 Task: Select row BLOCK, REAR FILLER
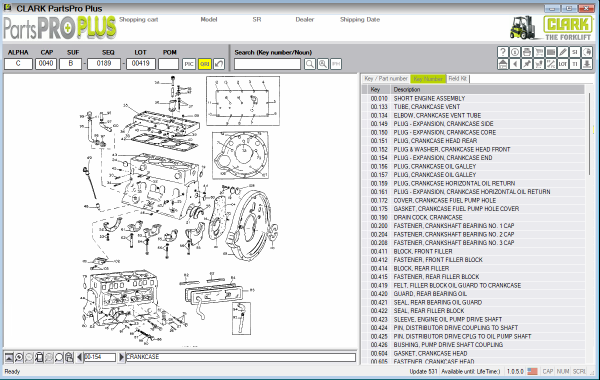click(x=473, y=268)
